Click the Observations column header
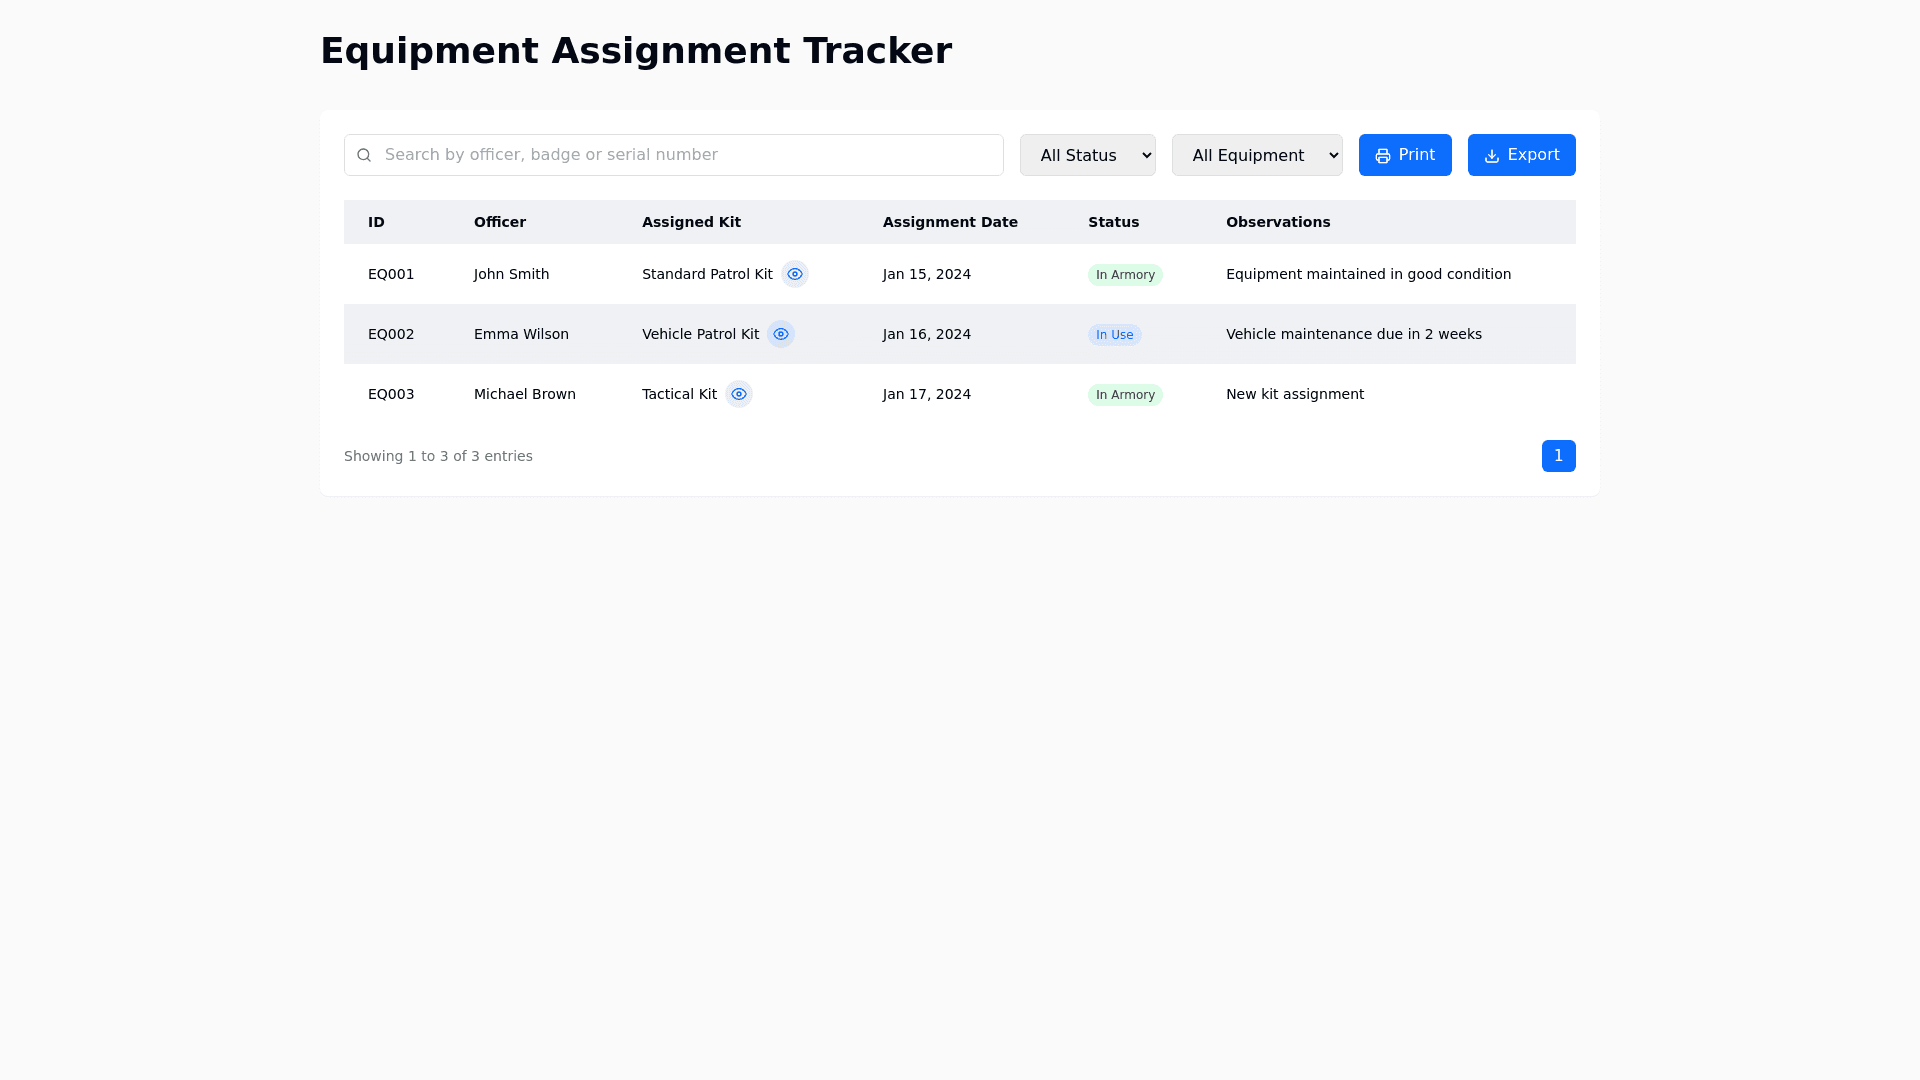Viewport: 1920px width, 1080px height. [x=1277, y=222]
